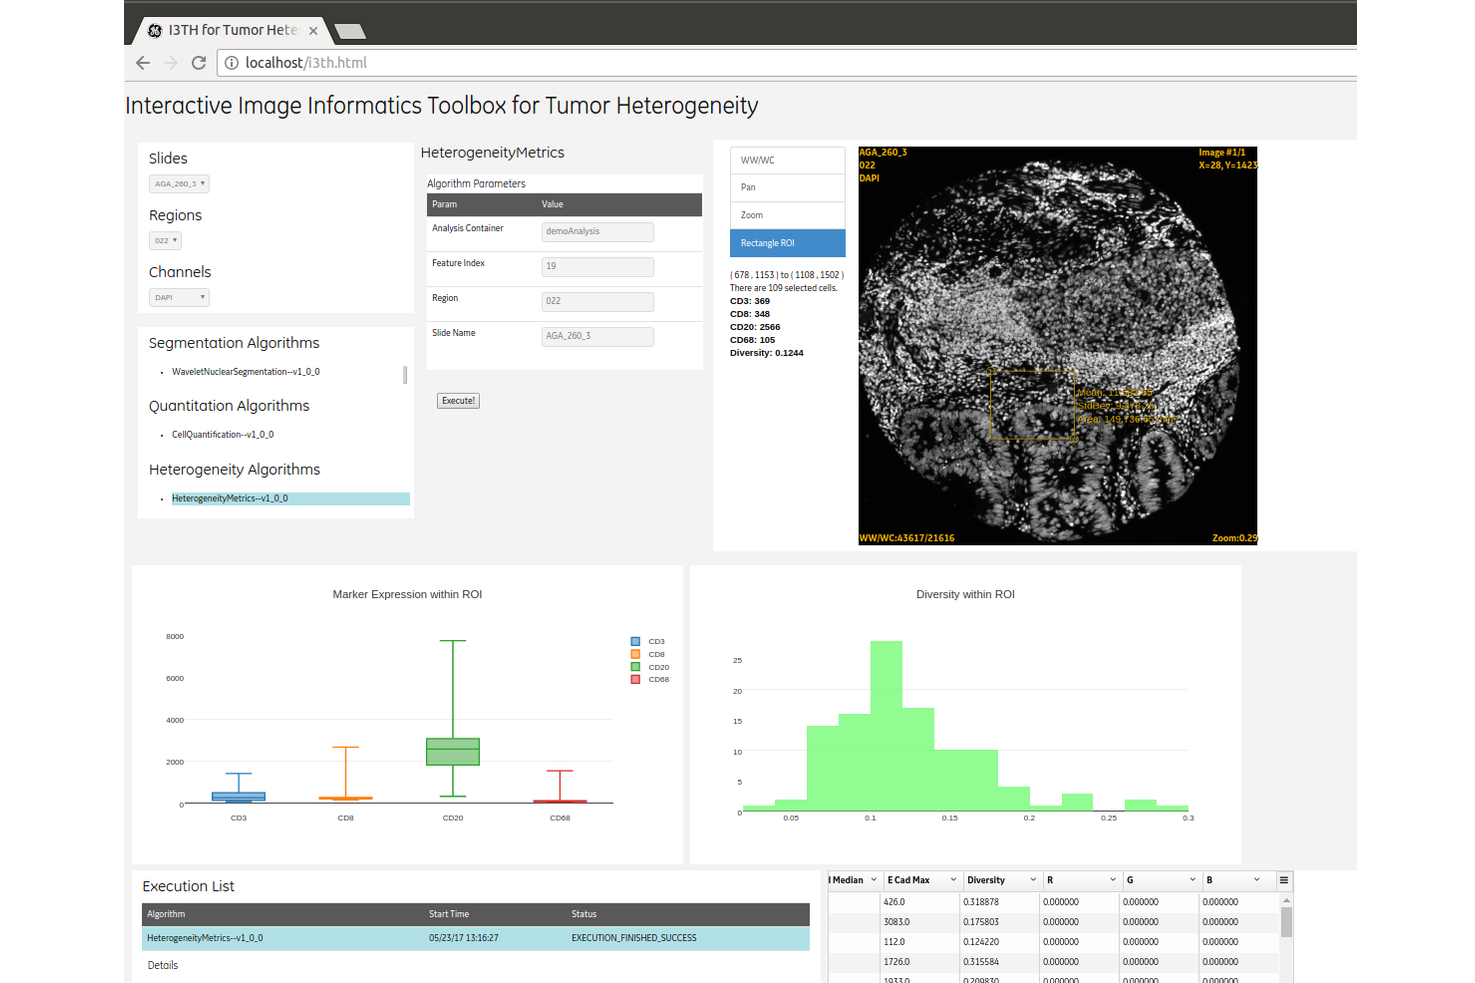The image size is (1475, 983).
Task: Click the table cell 426.0
Action: point(920,902)
